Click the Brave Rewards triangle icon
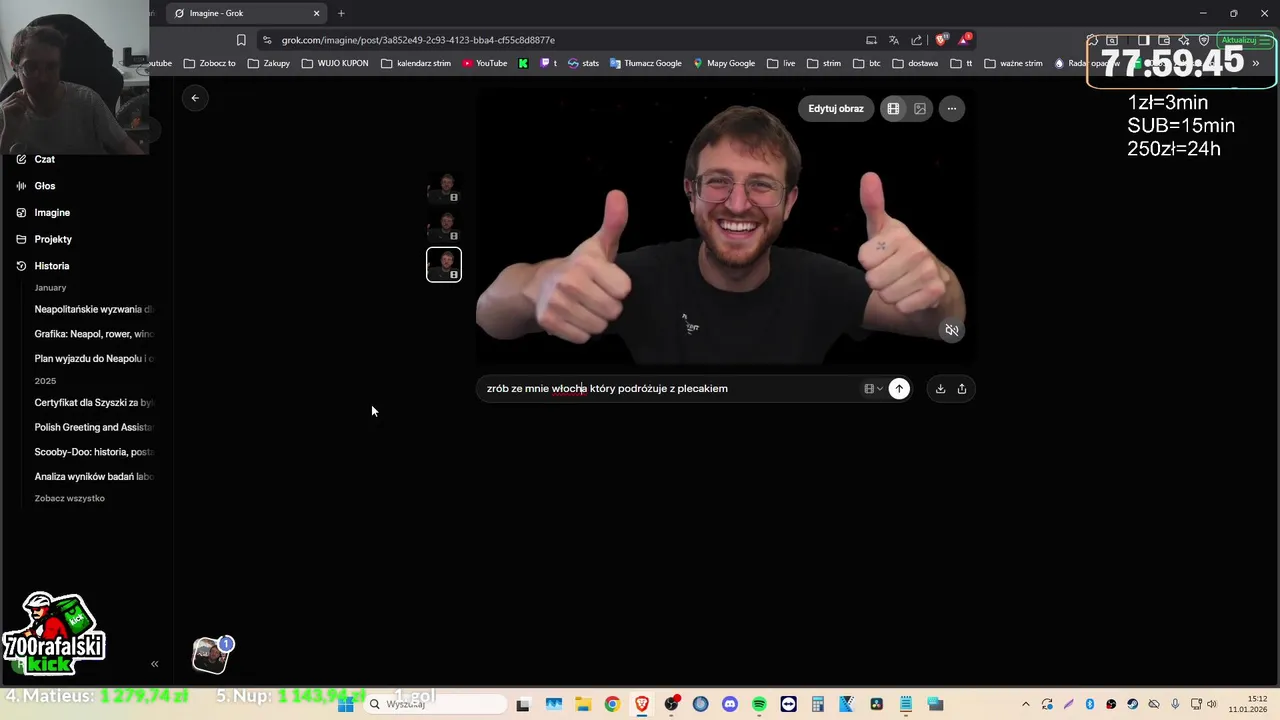1280x720 pixels. pyautogui.click(x=964, y=40)
